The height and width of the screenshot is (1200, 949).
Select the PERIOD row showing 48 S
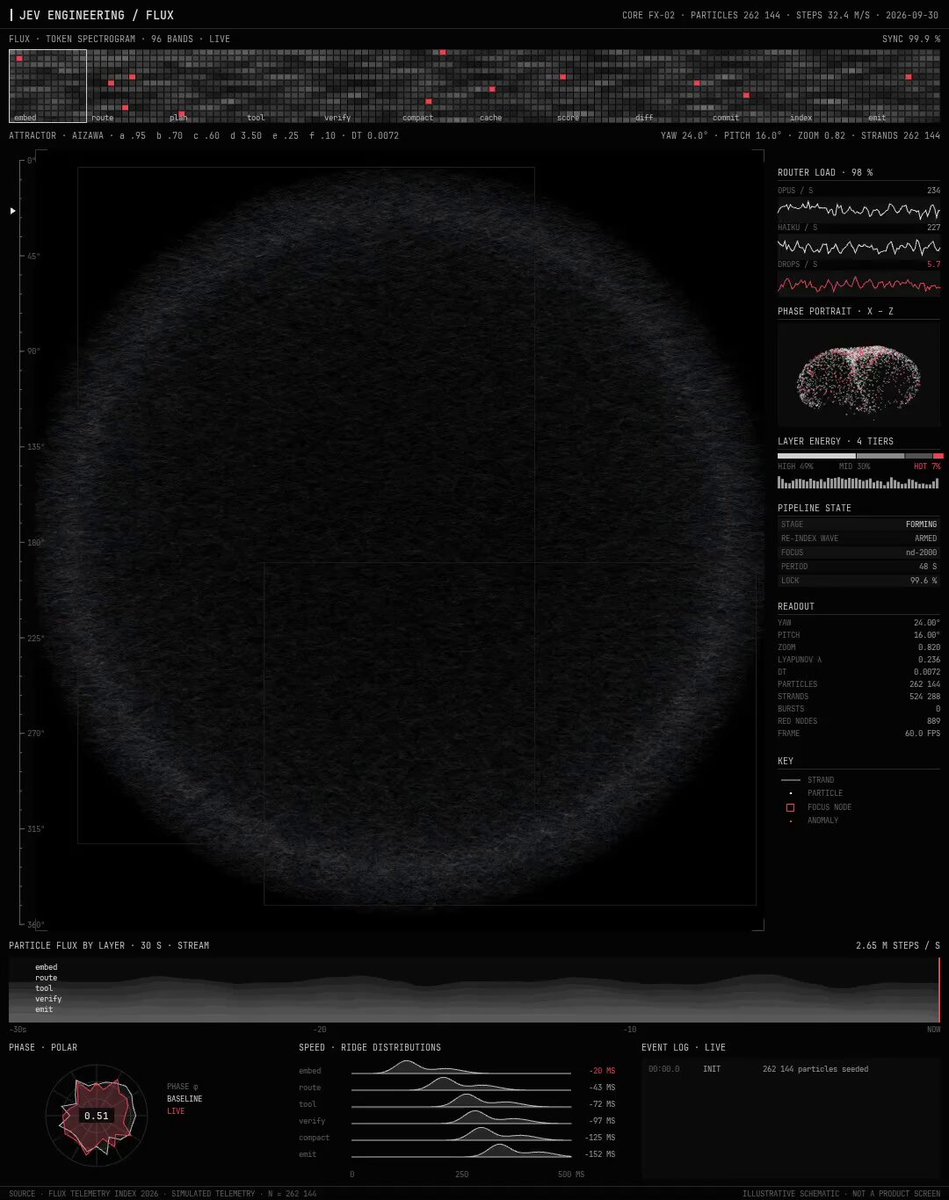859,566
